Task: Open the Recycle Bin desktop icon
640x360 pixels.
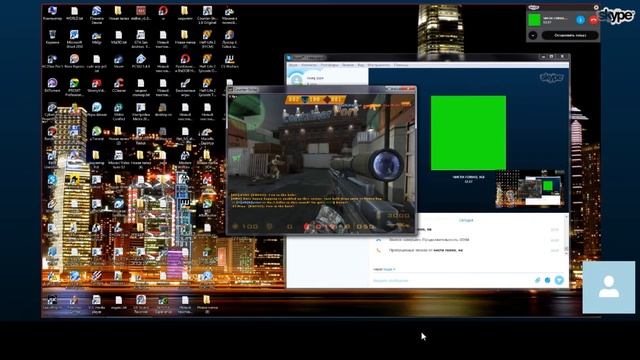Action: pyautogui.click(x=52, y=38)
